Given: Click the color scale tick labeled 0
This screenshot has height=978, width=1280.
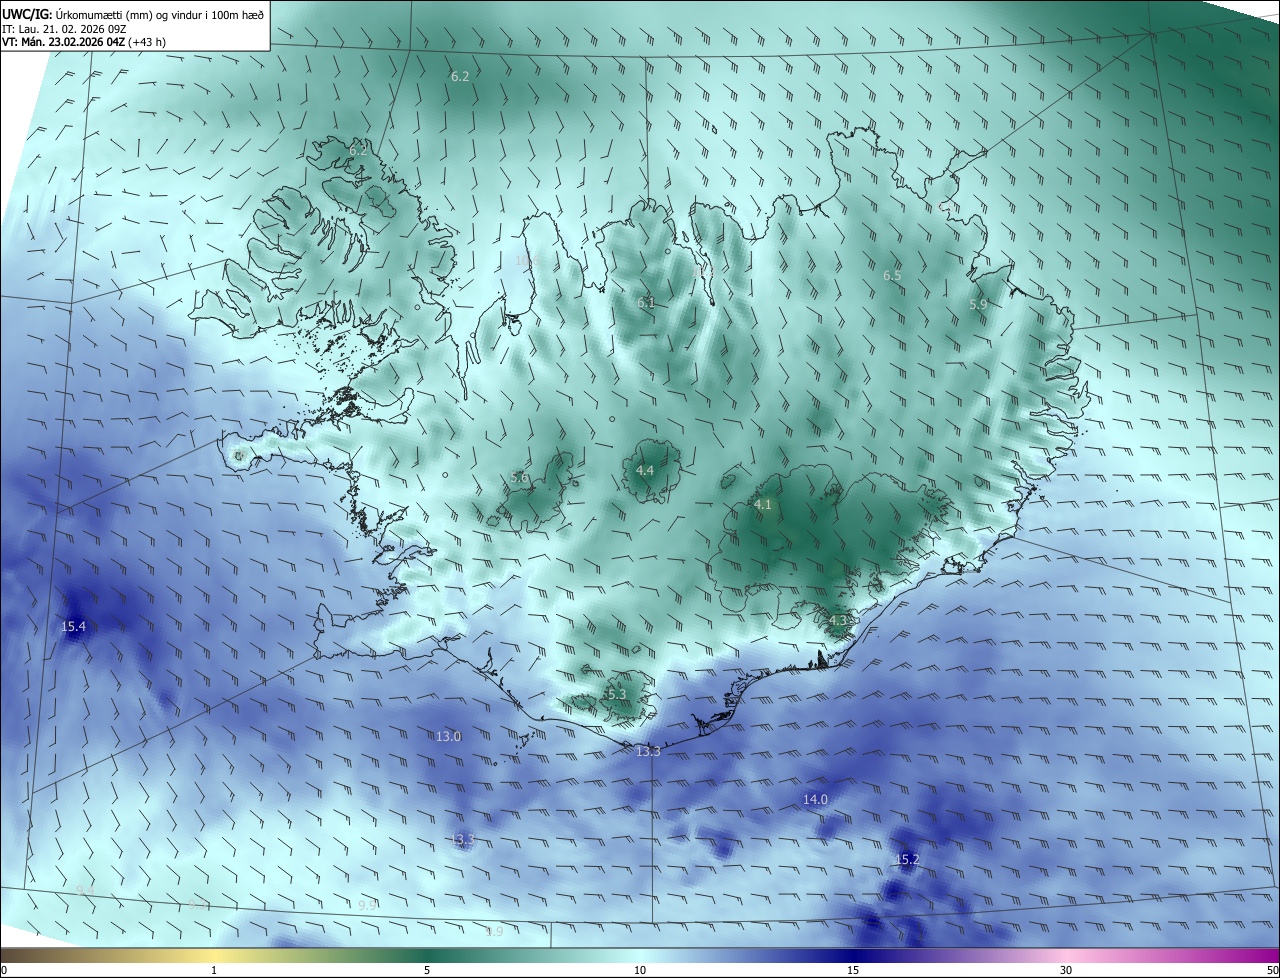Looking at the screenshot, I should [x=3, y=971].
